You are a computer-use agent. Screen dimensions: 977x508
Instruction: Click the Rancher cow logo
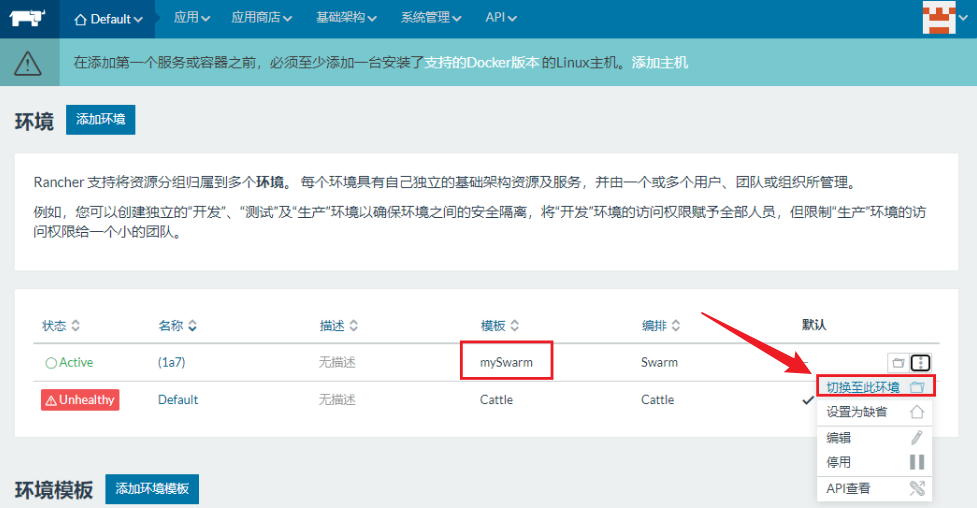click(27, 18)
